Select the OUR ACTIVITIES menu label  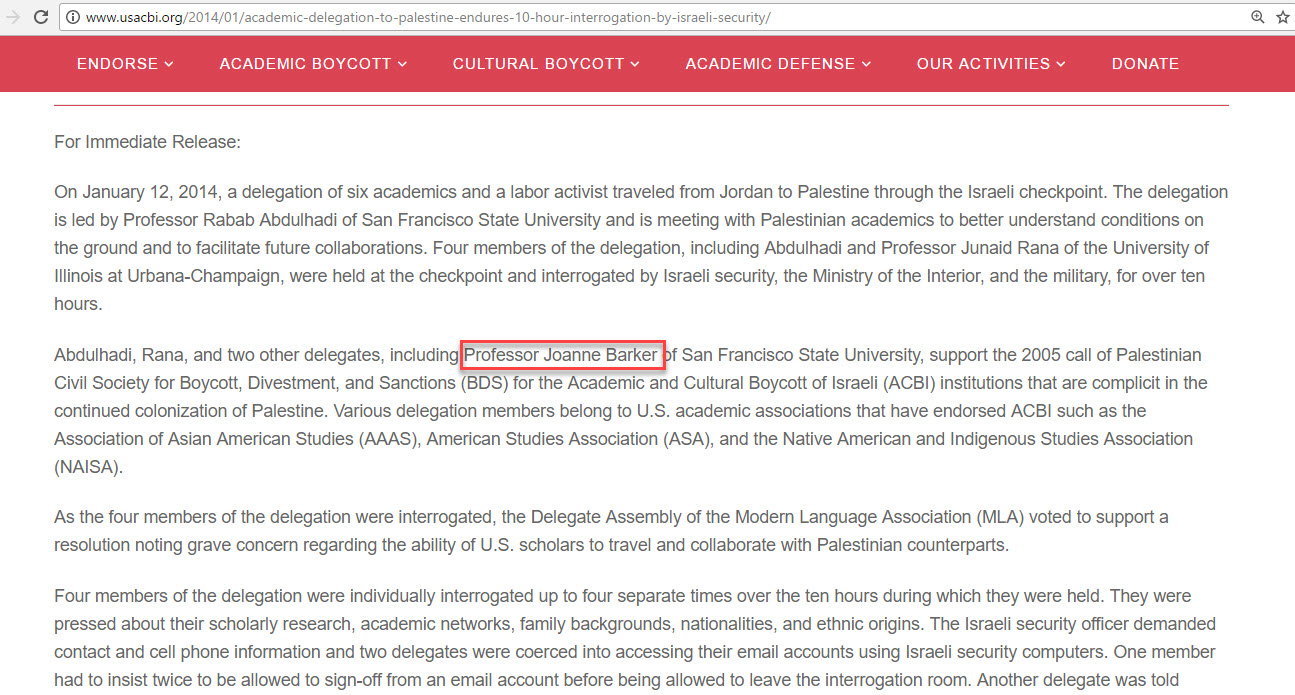[983, 64]
